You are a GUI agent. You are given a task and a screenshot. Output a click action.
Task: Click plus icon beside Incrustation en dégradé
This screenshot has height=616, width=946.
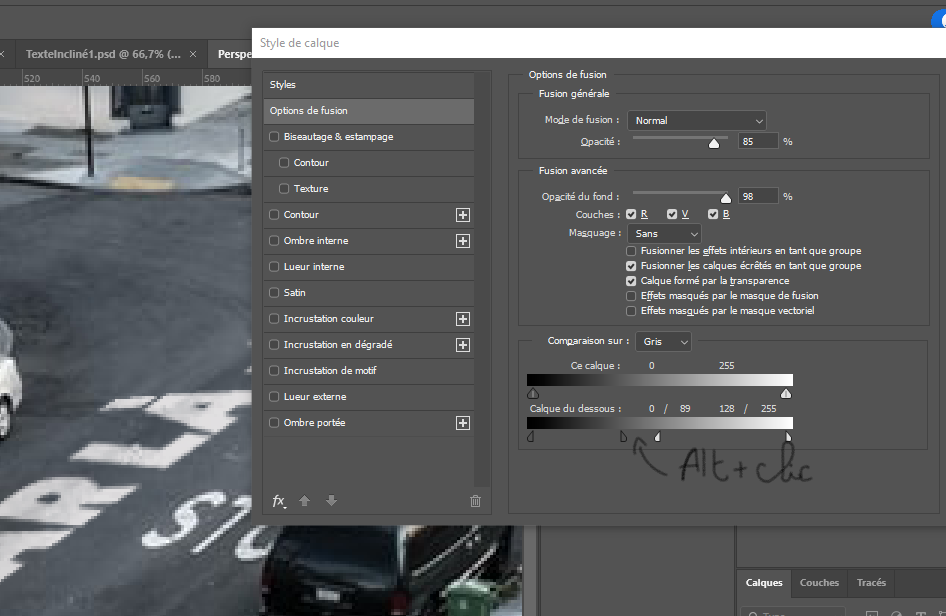click(462, 345)
